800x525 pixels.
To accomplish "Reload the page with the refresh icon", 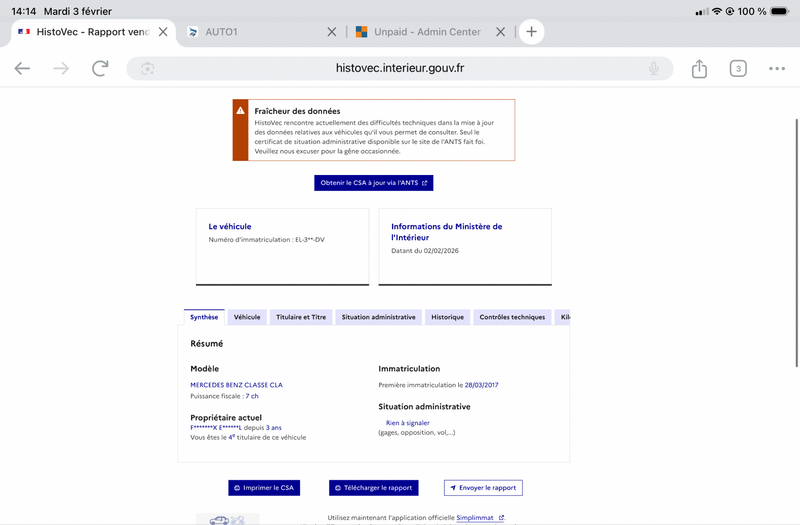I will coord(101,68).
